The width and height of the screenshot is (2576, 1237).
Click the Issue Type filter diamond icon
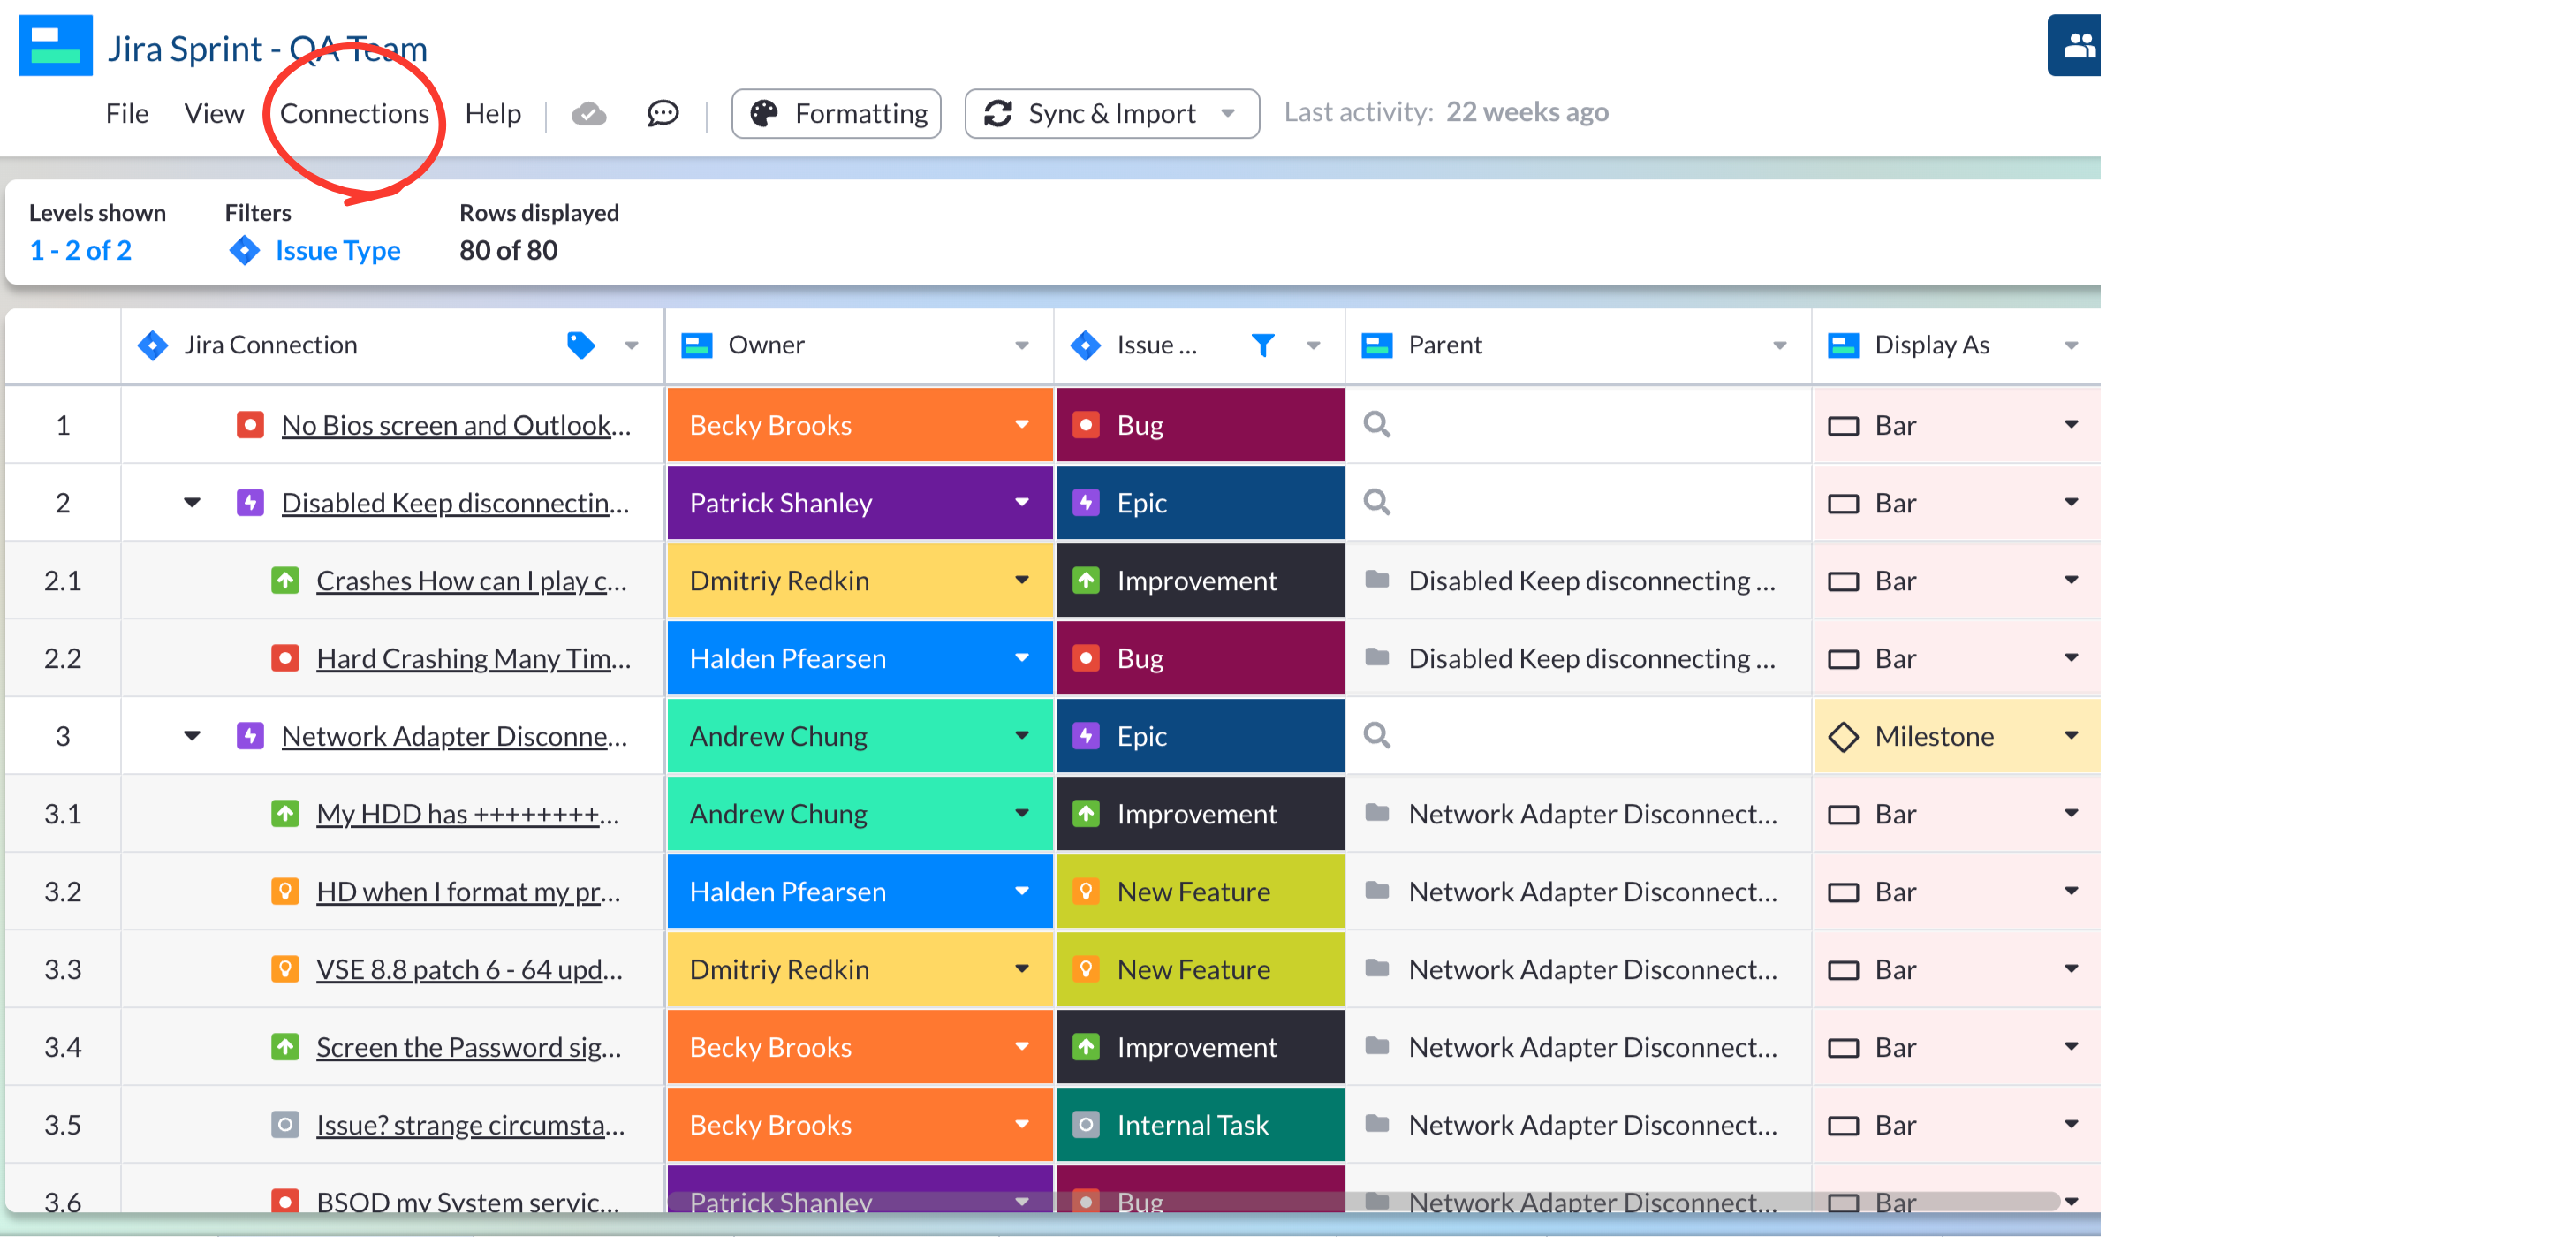click(244, 250)
